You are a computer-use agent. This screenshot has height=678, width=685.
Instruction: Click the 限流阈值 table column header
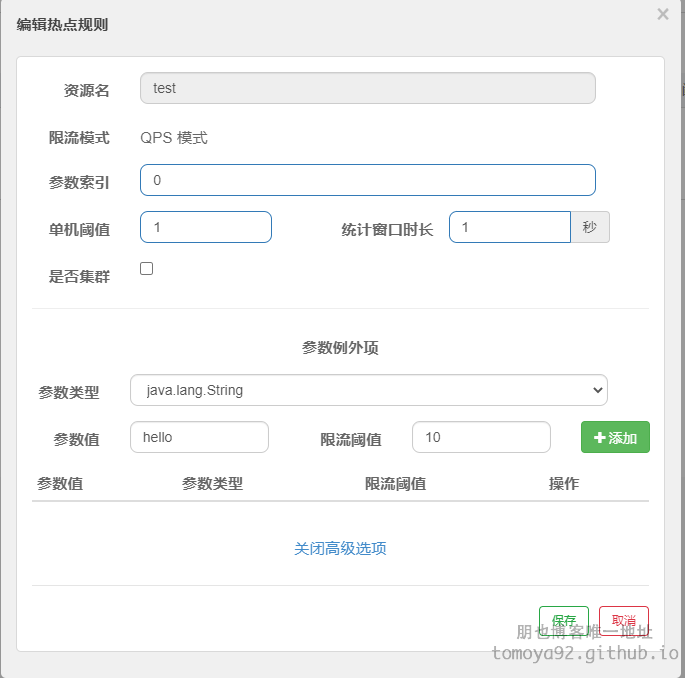click(395, 484)
